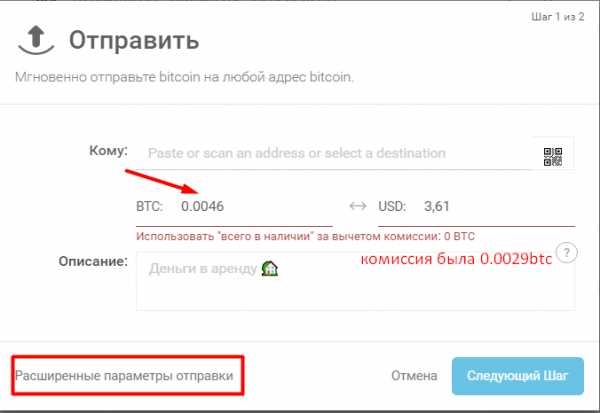
Task: Focus the Описание description text area
Action: tap(355, 281)
